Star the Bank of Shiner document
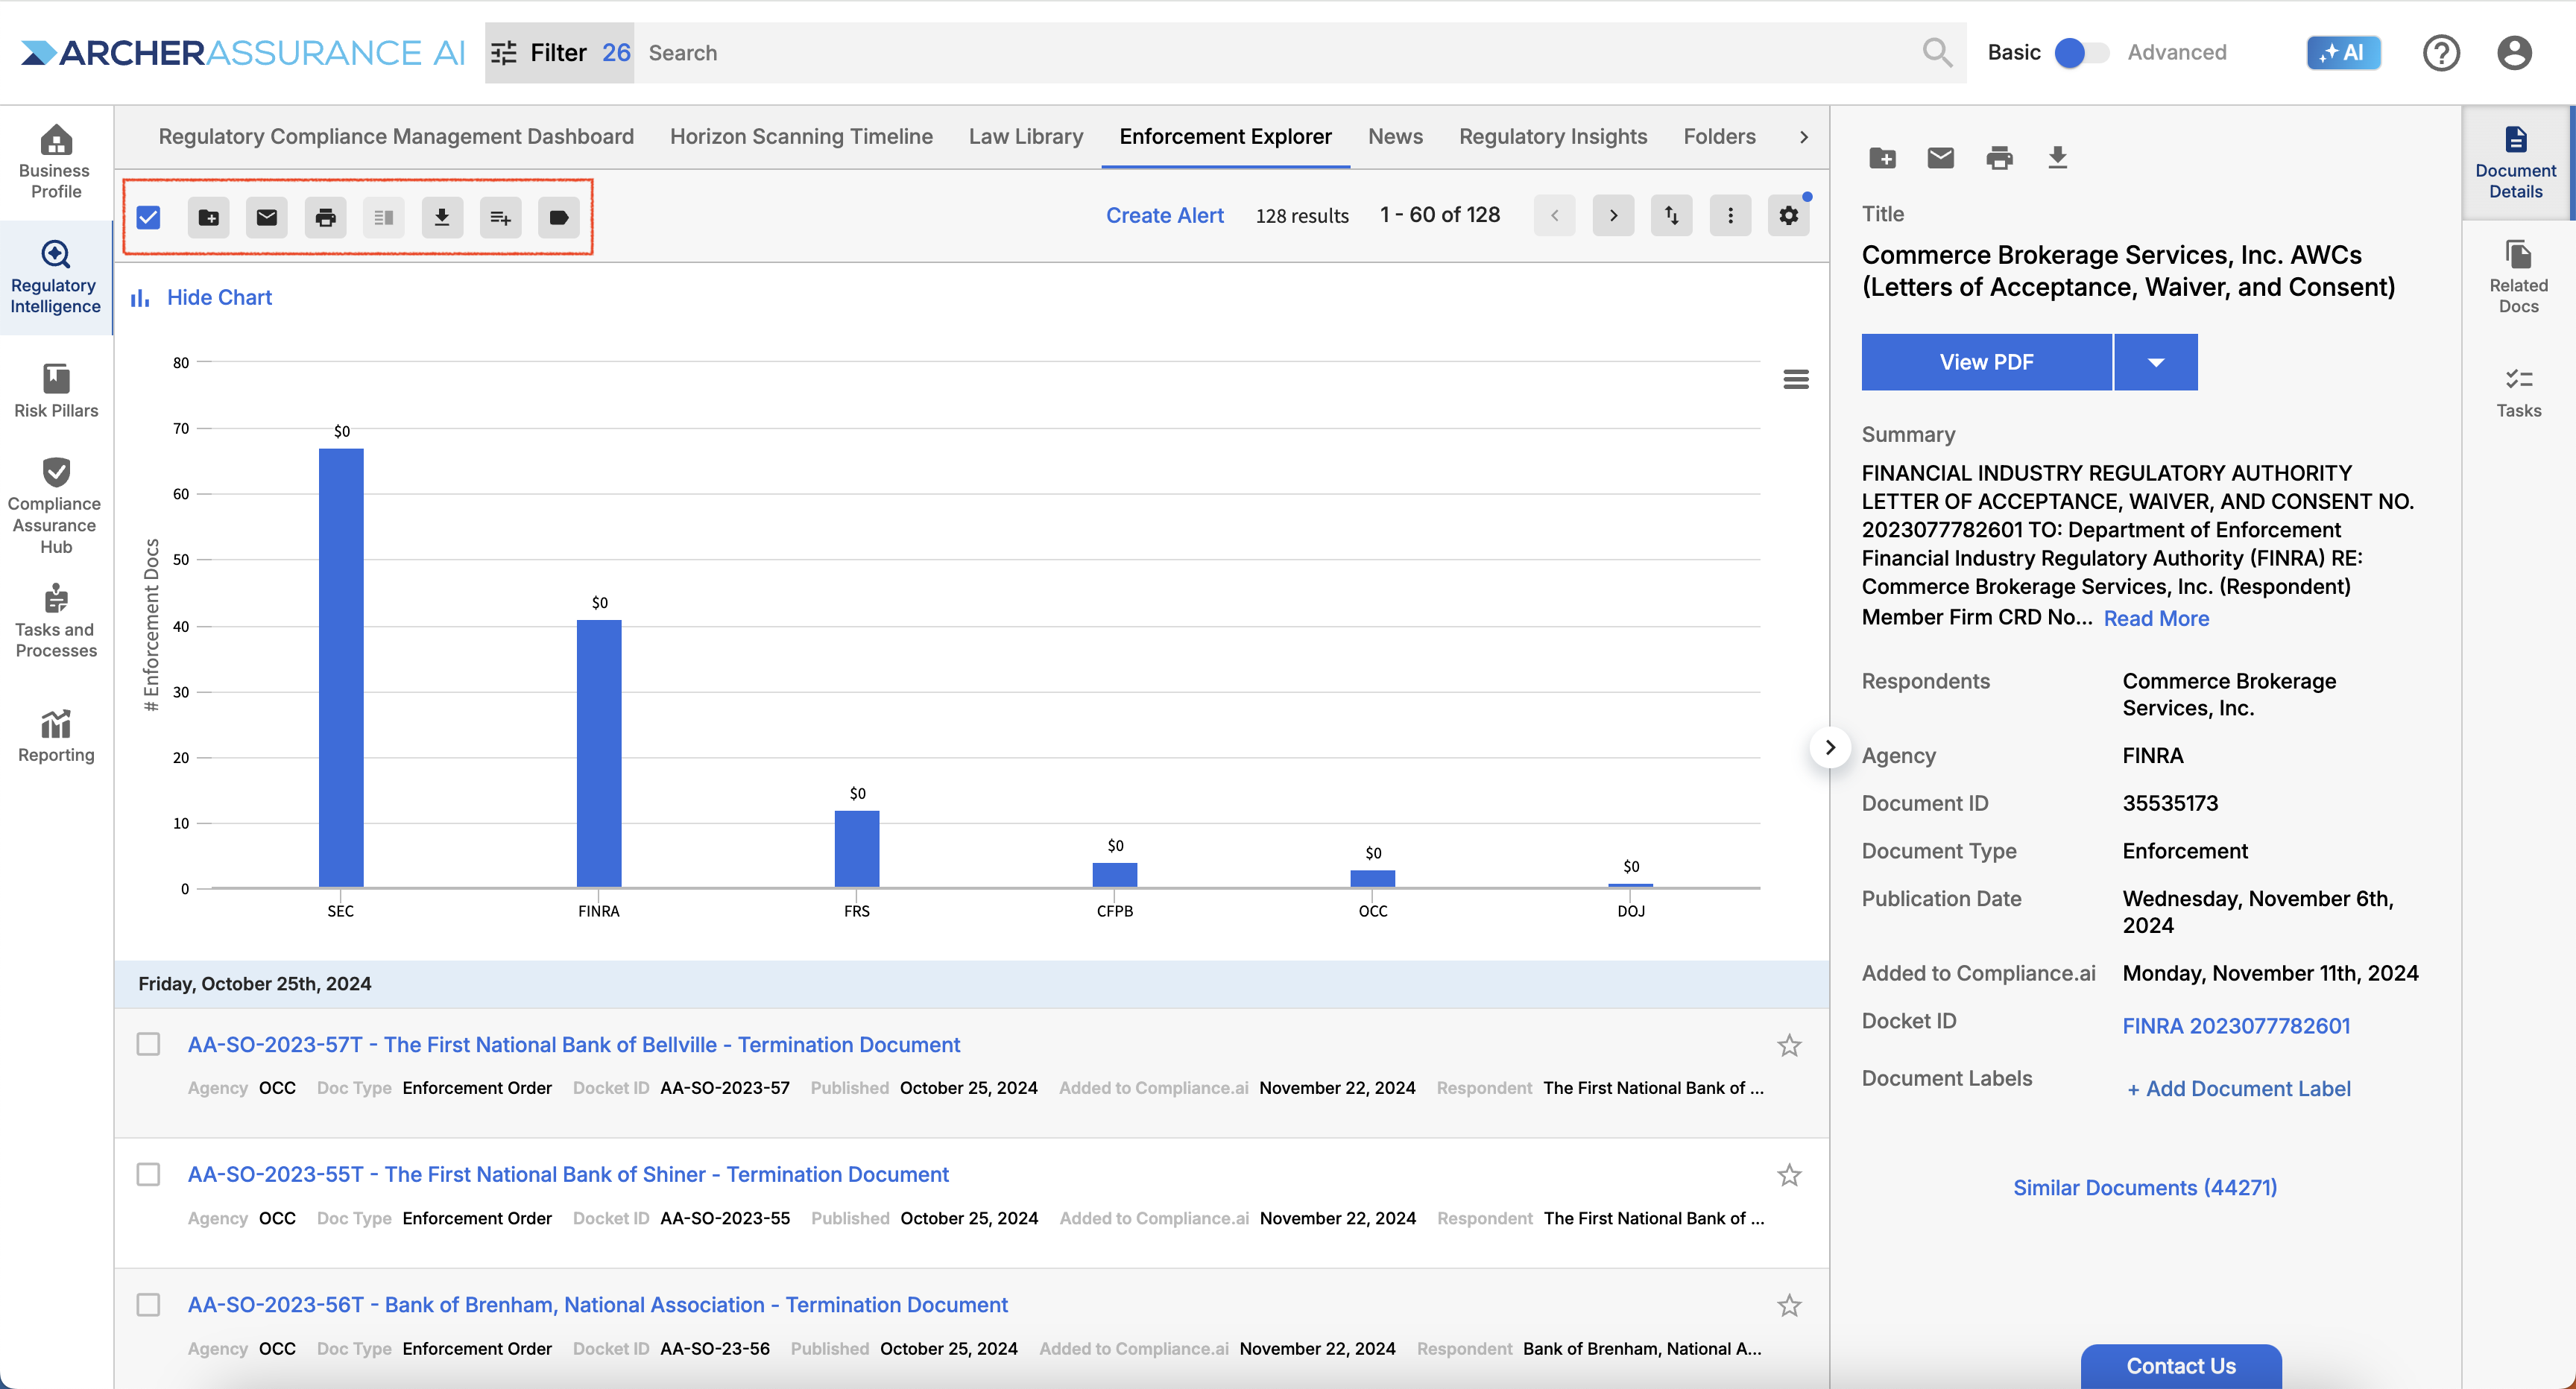This screenshot has height=1389, width=2576. 1789,1175
